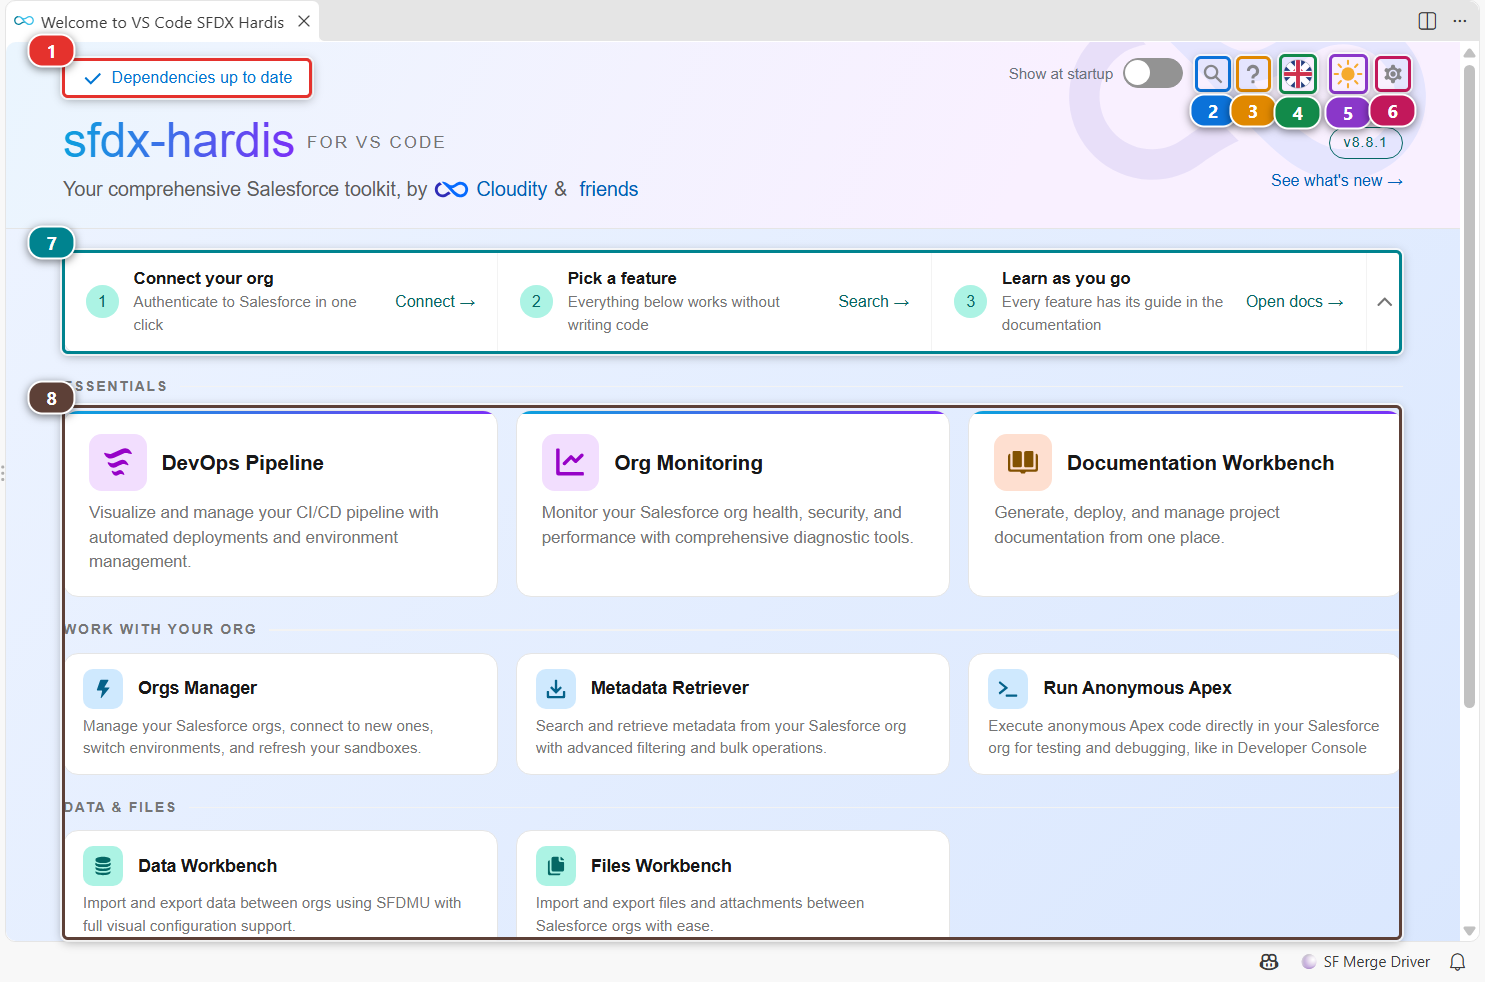1485x982 pixels.
Task: Click Connect to authenticate your org
Action: point(435,302)
